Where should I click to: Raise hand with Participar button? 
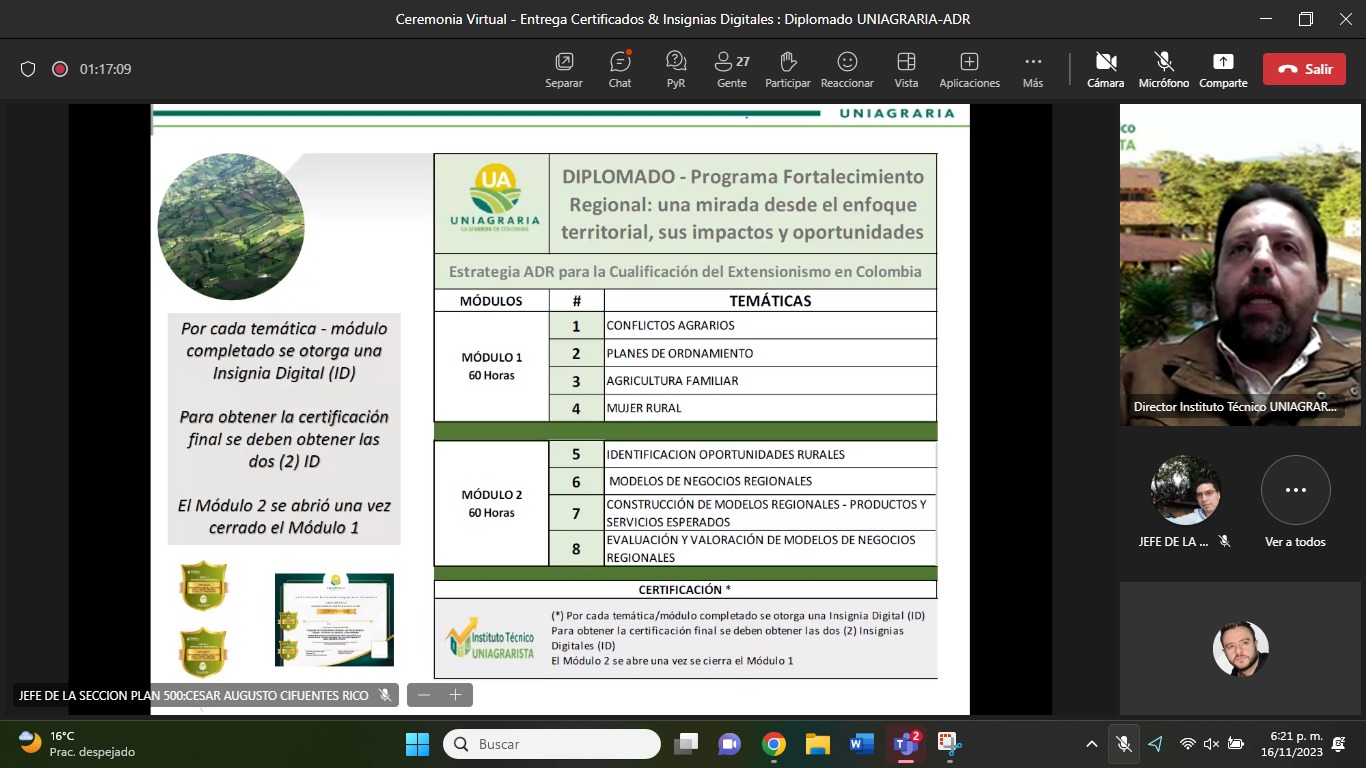pos(788,69)
